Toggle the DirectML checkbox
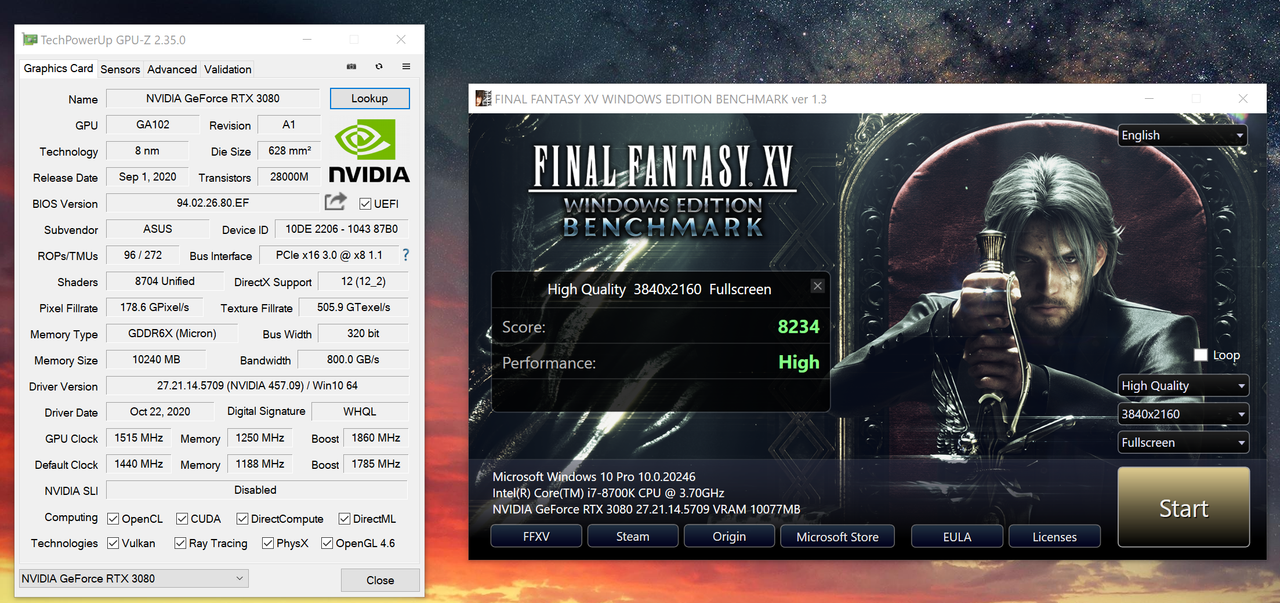Screen dimensions: 1280x603 click(x=344, y=518)
